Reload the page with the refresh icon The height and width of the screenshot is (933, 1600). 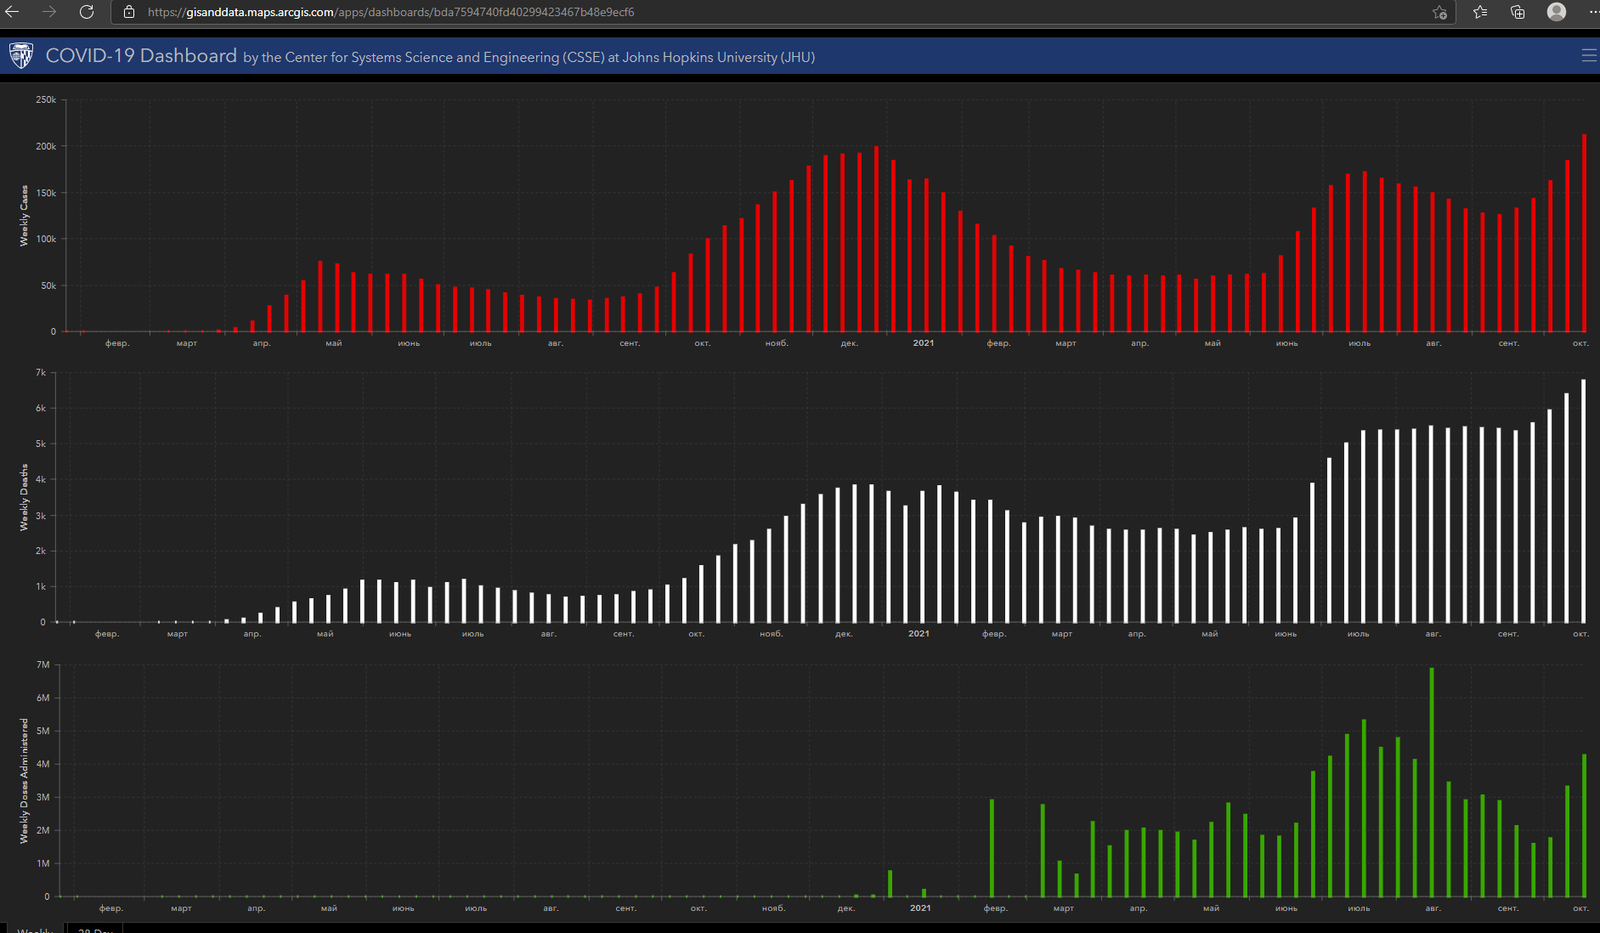click(87, 12)
